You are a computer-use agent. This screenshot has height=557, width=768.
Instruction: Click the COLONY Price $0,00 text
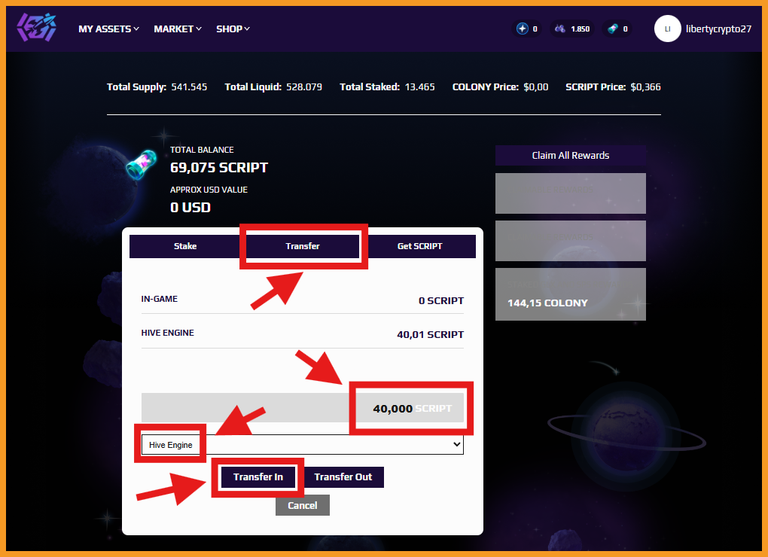coord(500,87)
